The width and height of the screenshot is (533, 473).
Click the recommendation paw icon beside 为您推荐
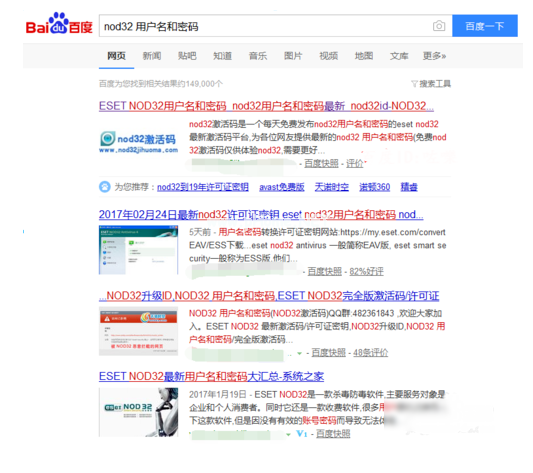click(x=105, y=187)
